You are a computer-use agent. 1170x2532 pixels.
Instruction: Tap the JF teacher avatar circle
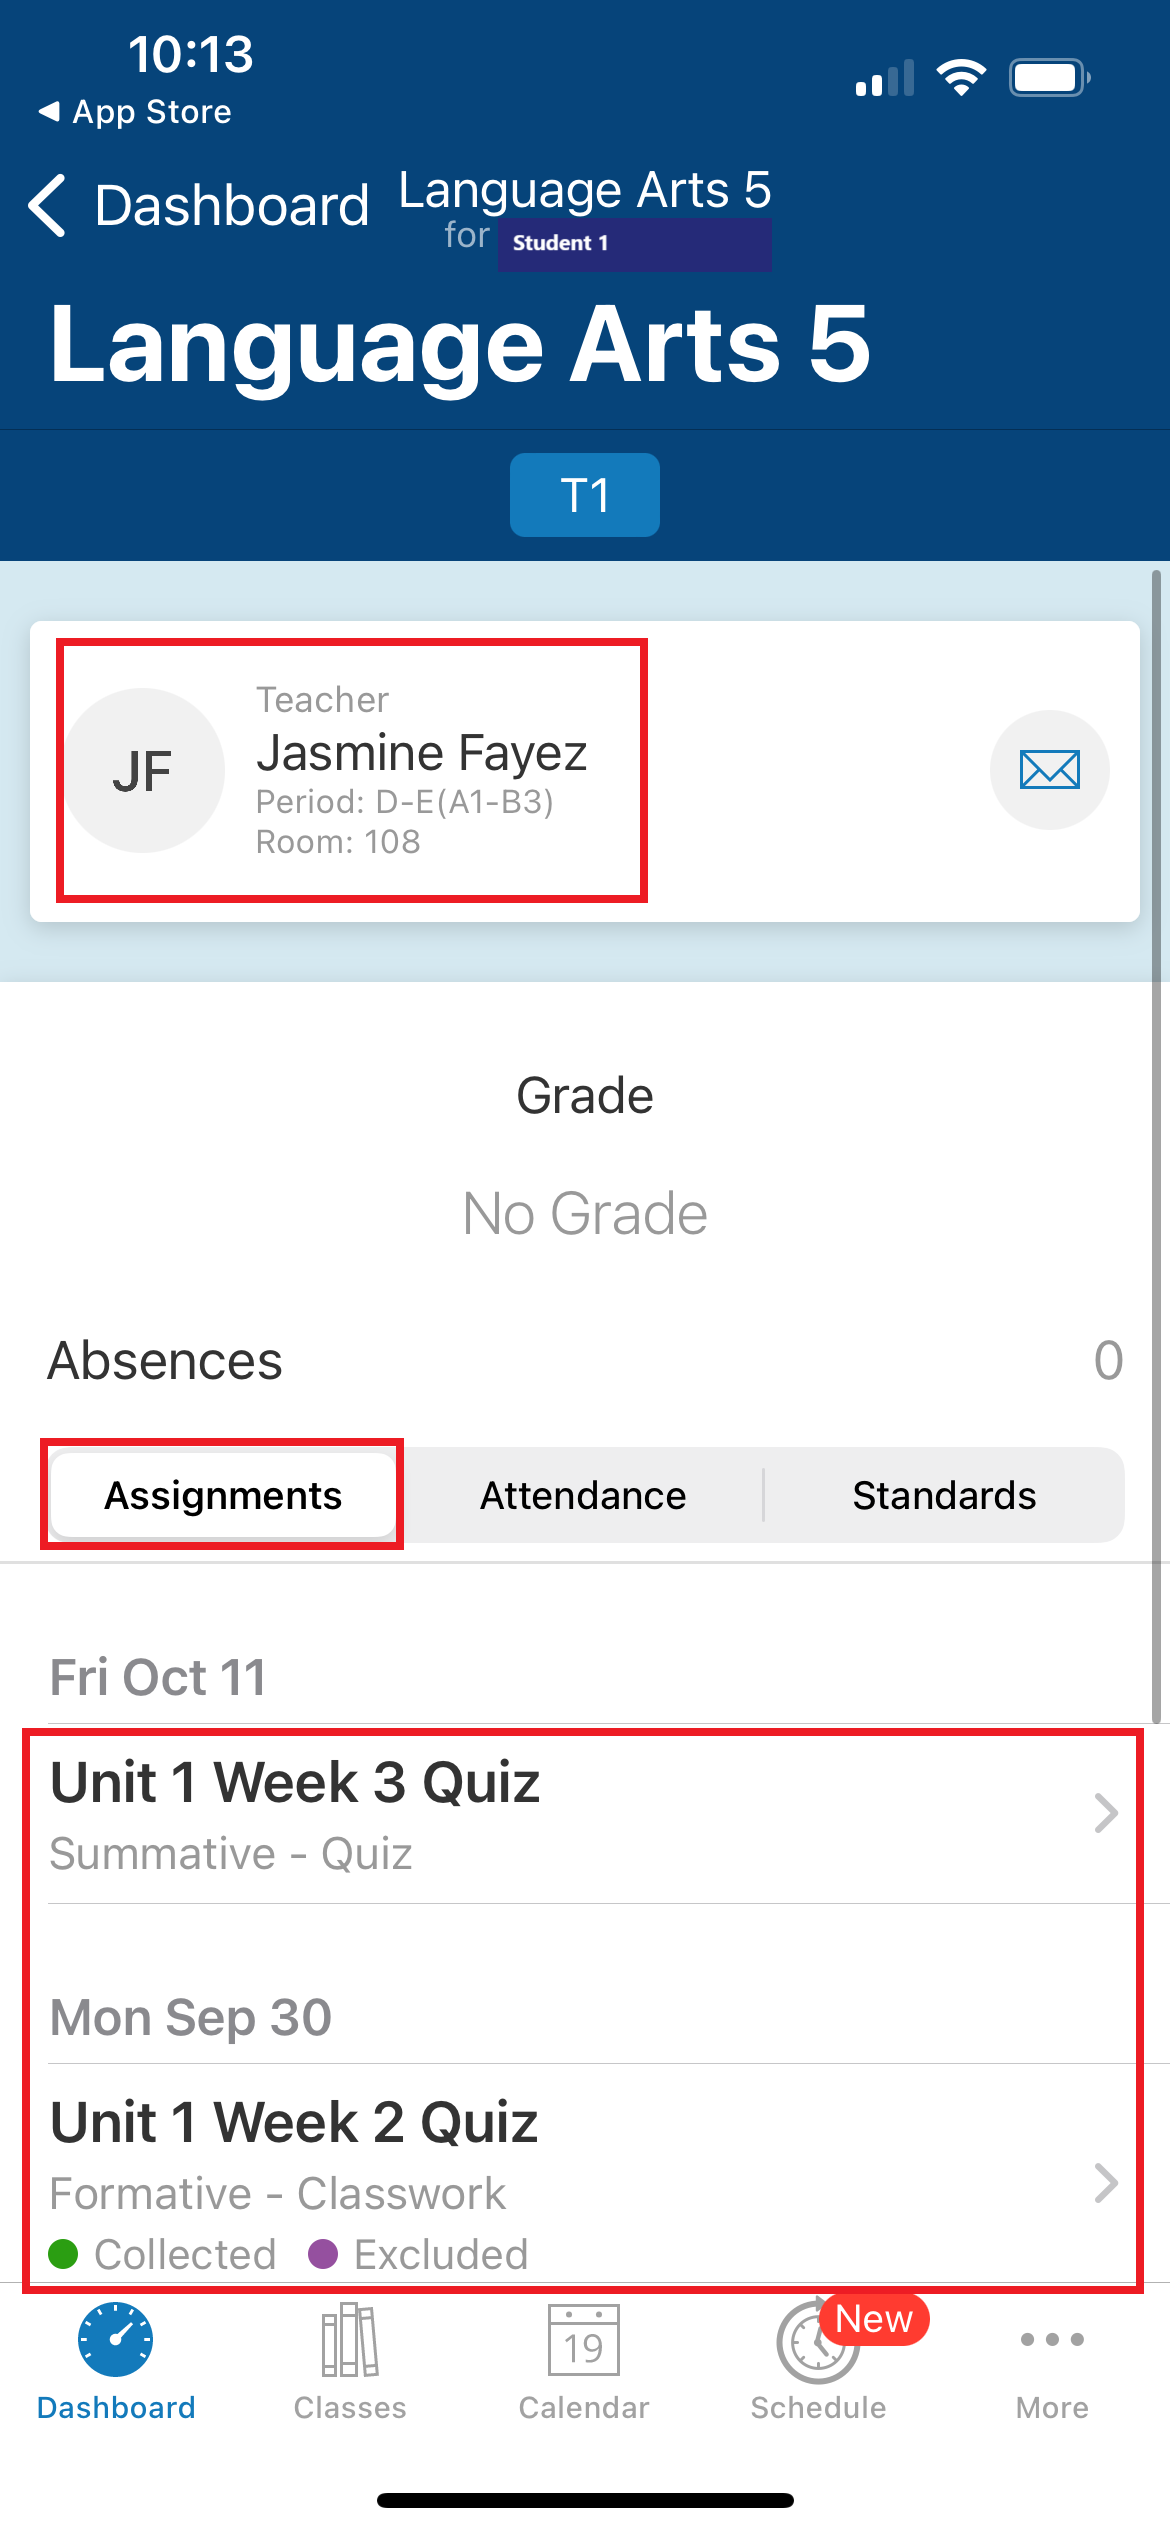pos(143,770)
